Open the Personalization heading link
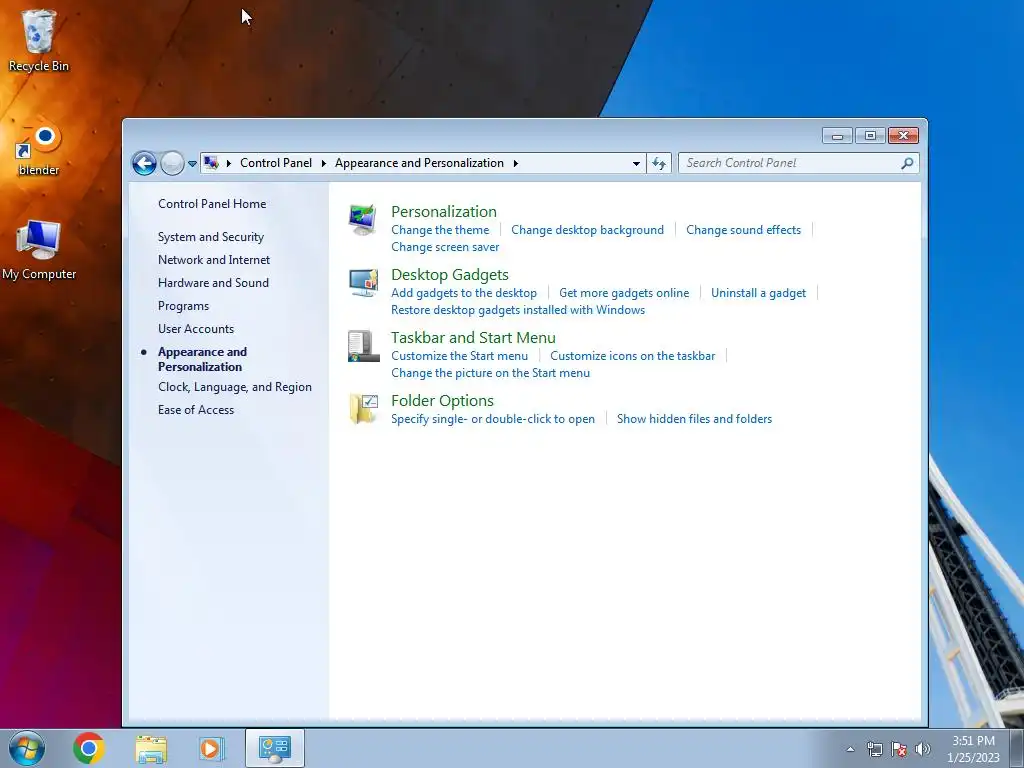This screenshot has width=1024, height=768. tap(443, 212)
